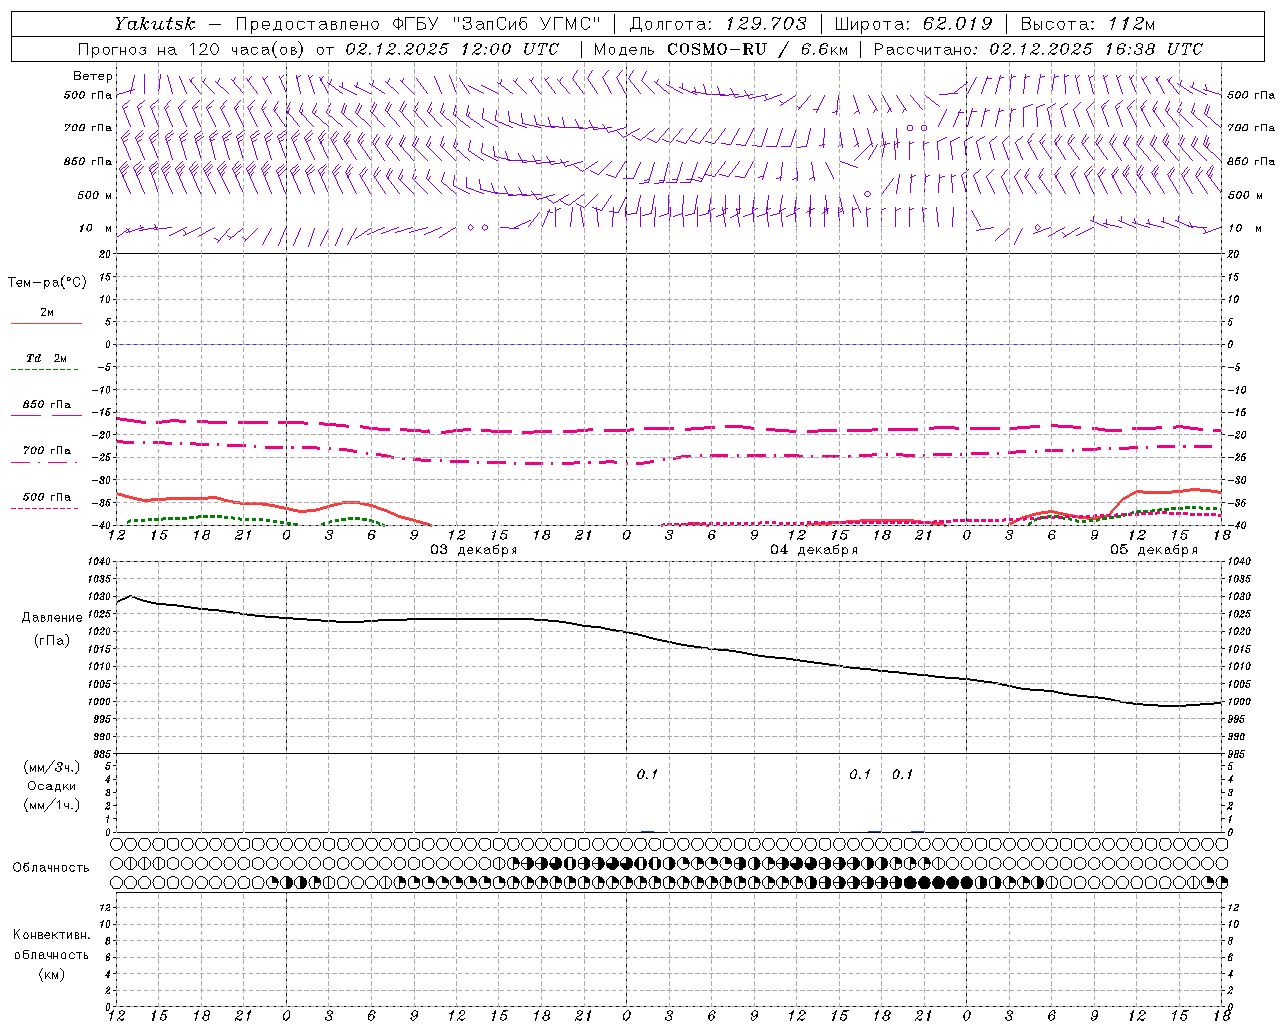The image size is (1280, 1024).
Task: Click the 05 декабря date label
Action: pos(1154,549)
